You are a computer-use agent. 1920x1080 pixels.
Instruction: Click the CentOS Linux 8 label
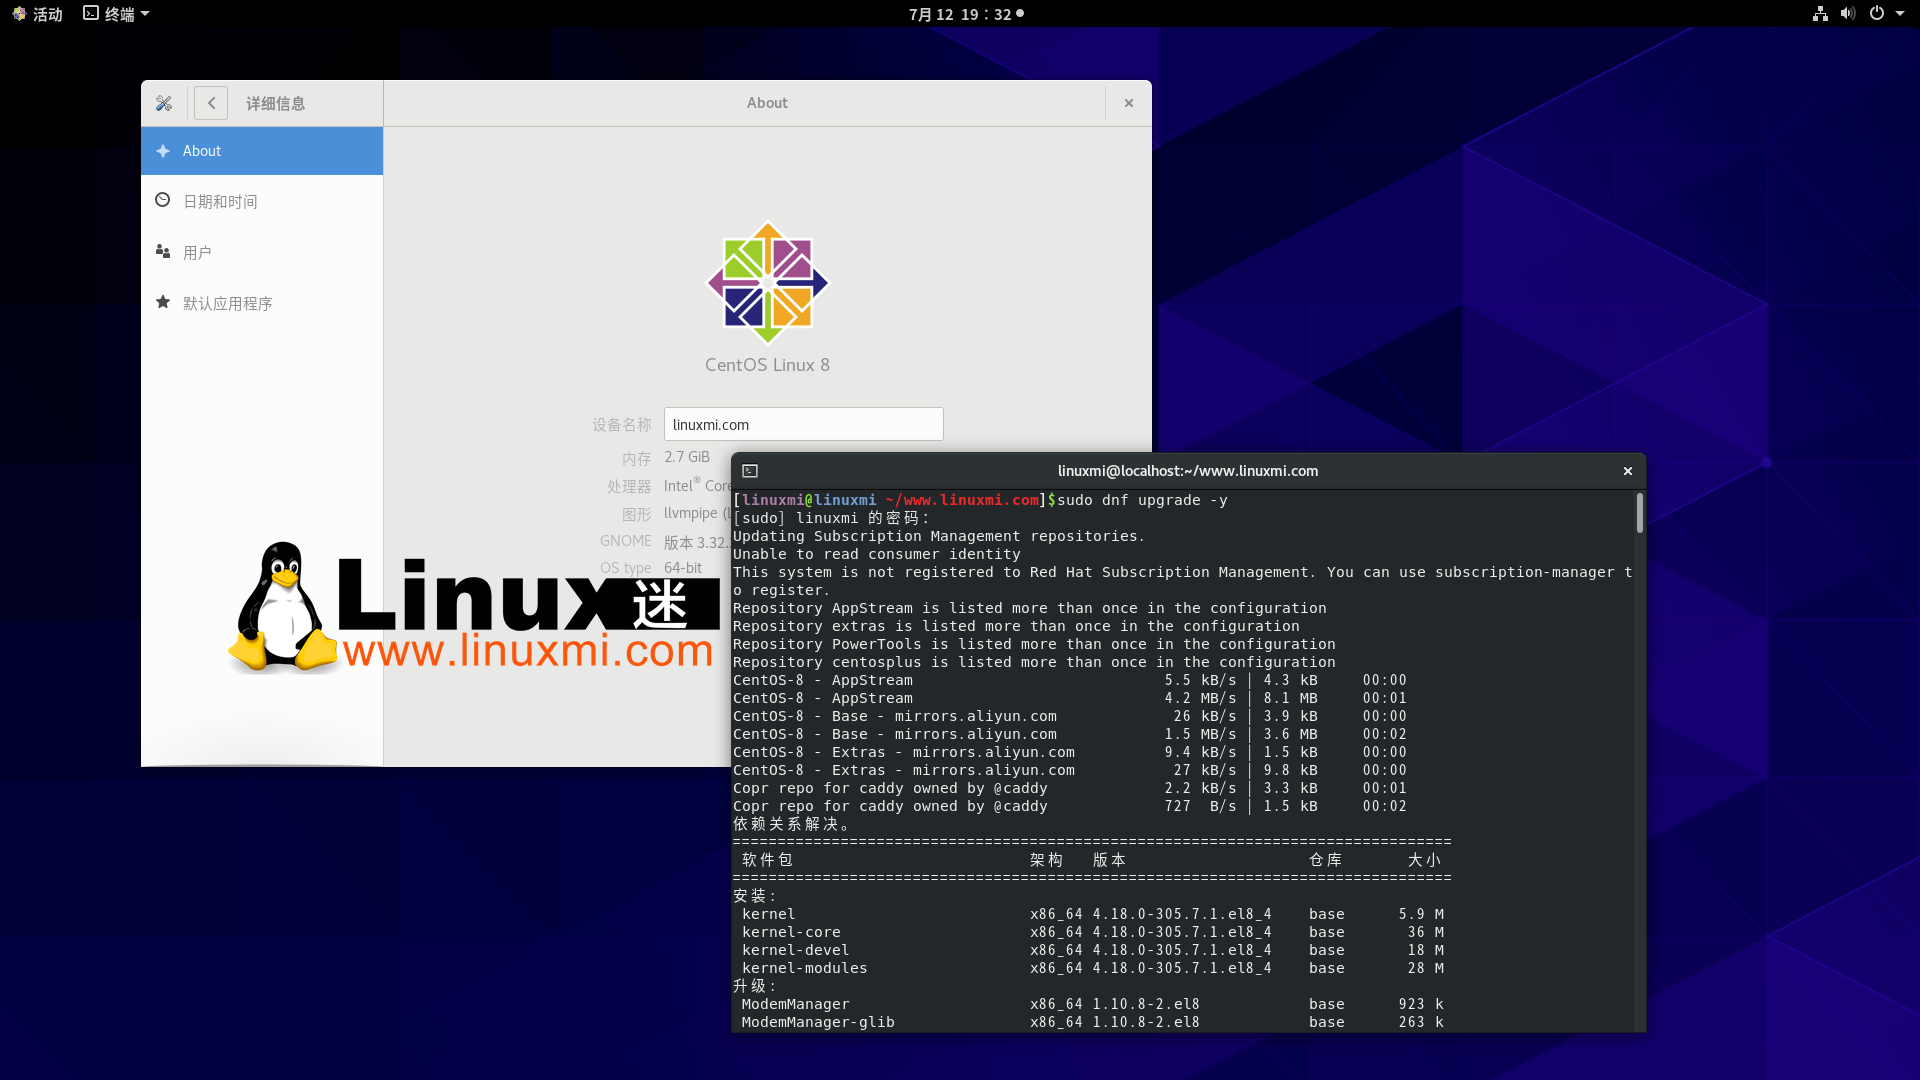pyautogui.click(x=767, y=365)
